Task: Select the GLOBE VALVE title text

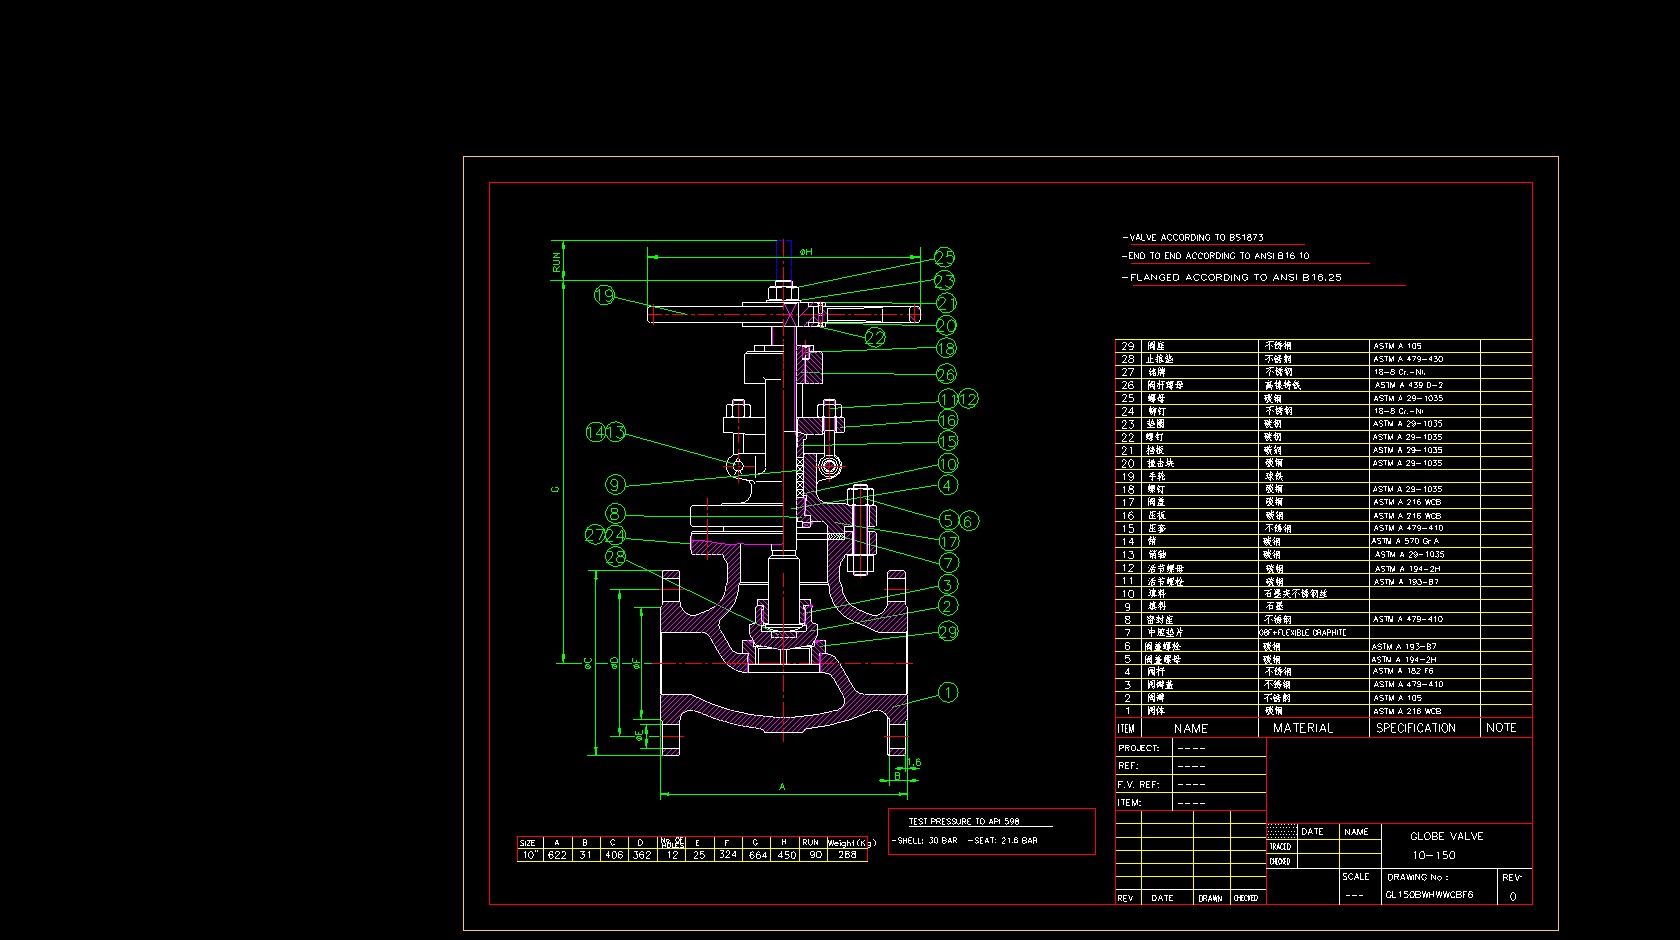Action: 1446,836
